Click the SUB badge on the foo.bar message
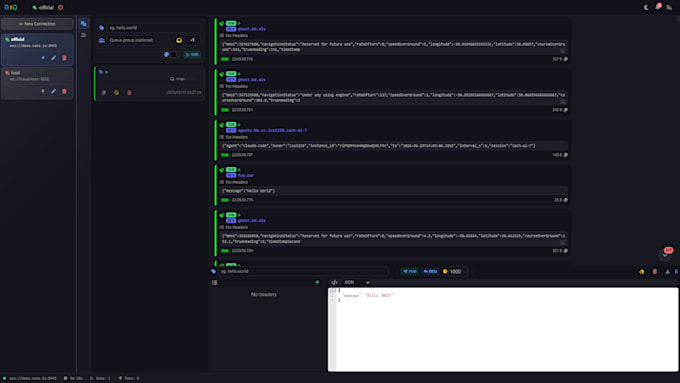Viewport: 680px width, 383px height. coord(231,170)
